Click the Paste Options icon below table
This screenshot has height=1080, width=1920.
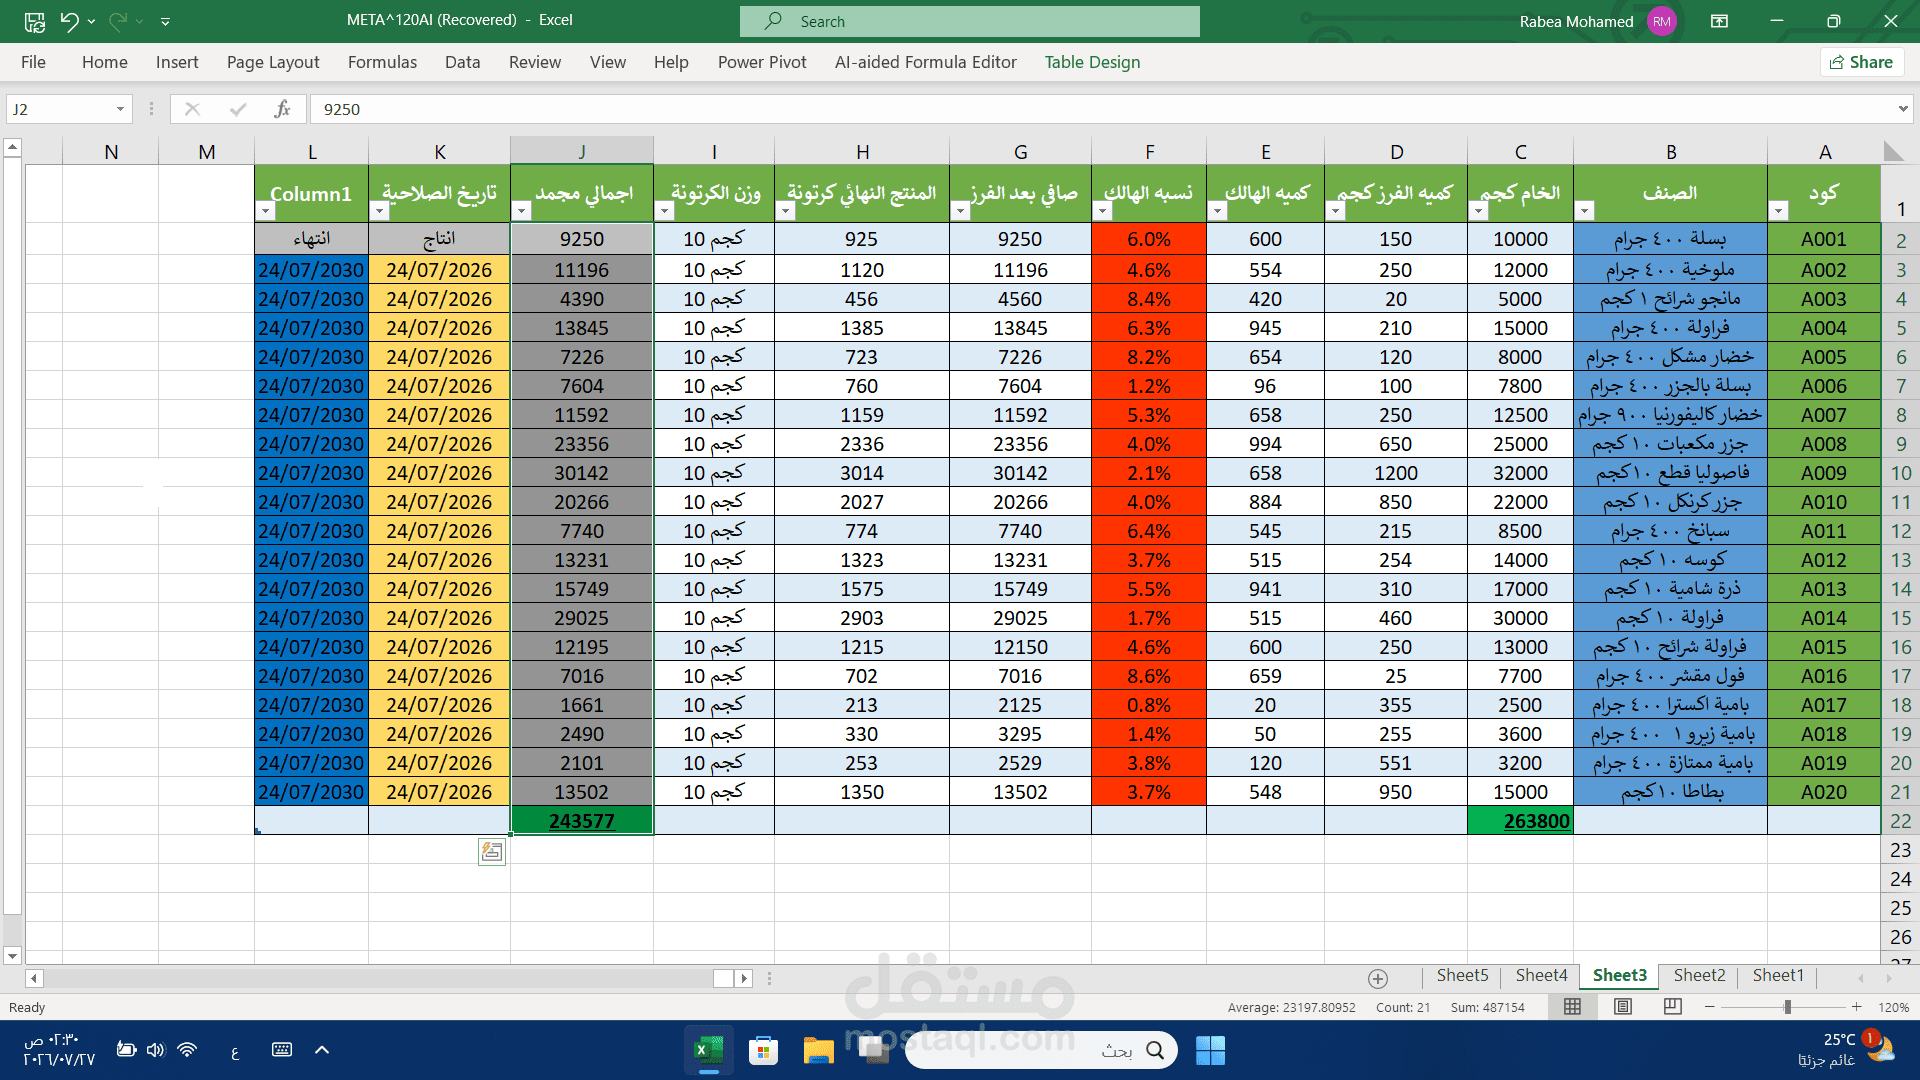(x=491, y=852)
